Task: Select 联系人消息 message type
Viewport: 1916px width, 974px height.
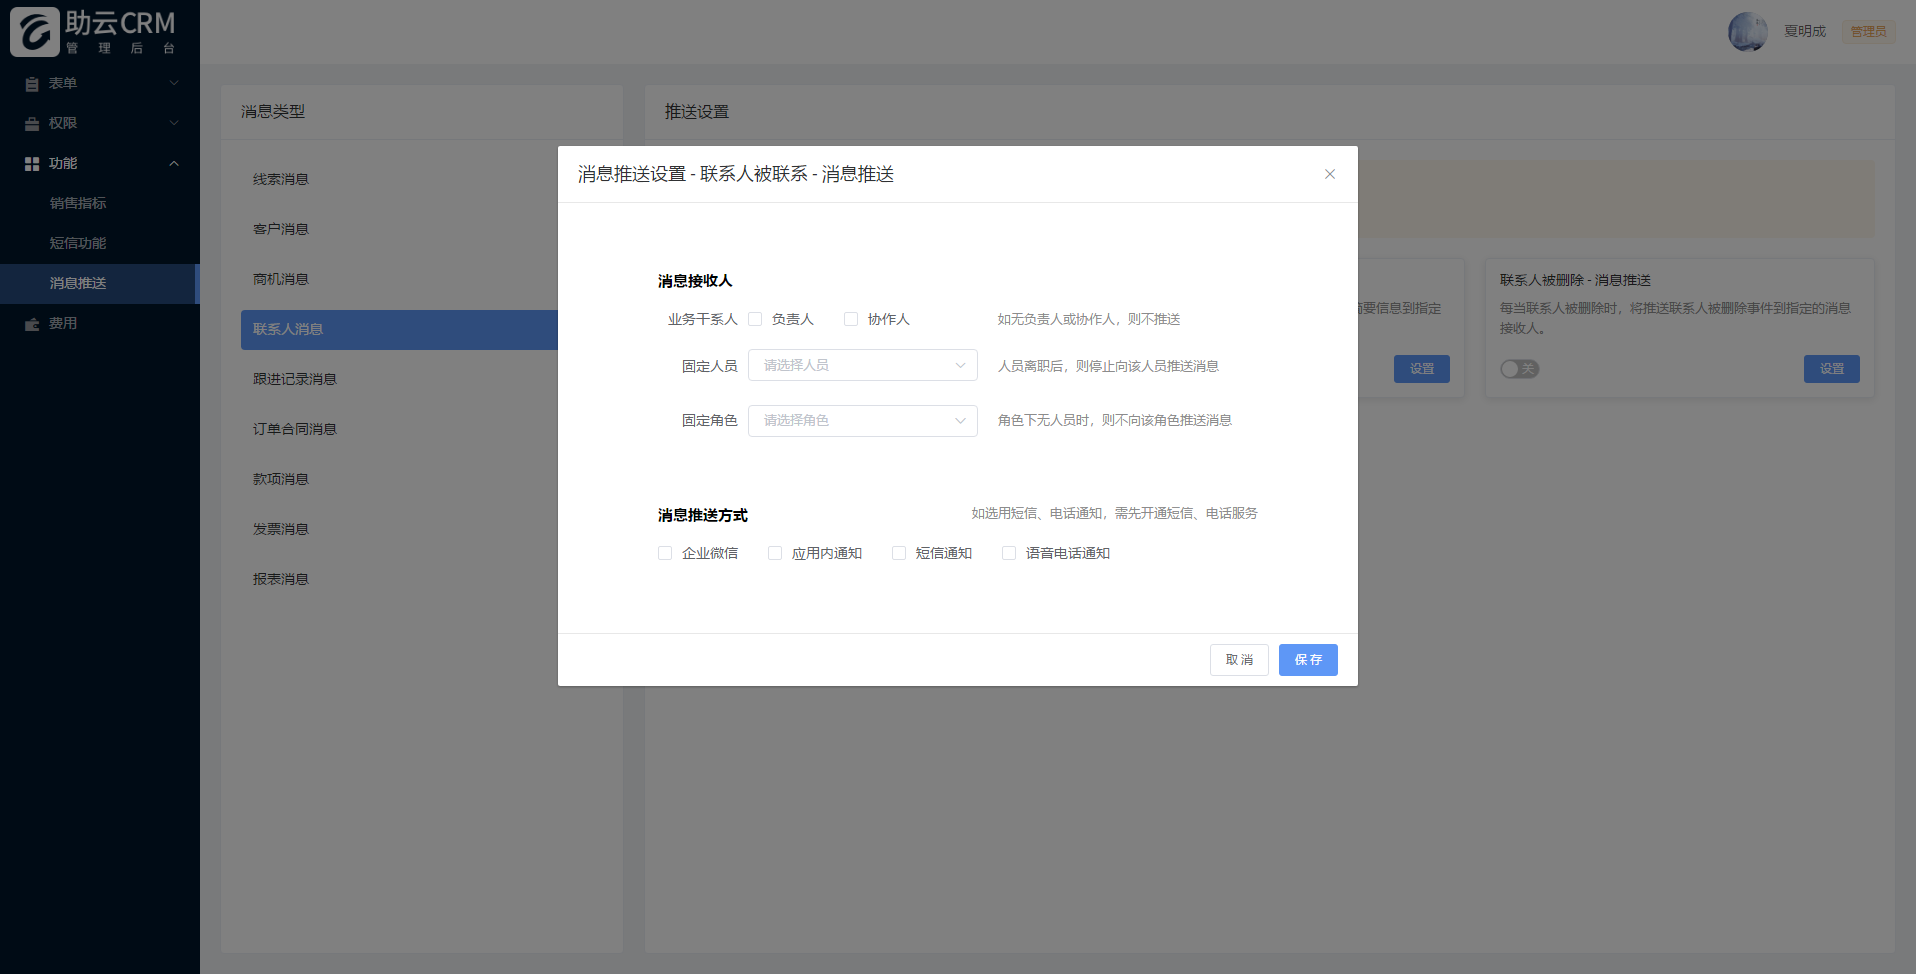Action: 399,330
